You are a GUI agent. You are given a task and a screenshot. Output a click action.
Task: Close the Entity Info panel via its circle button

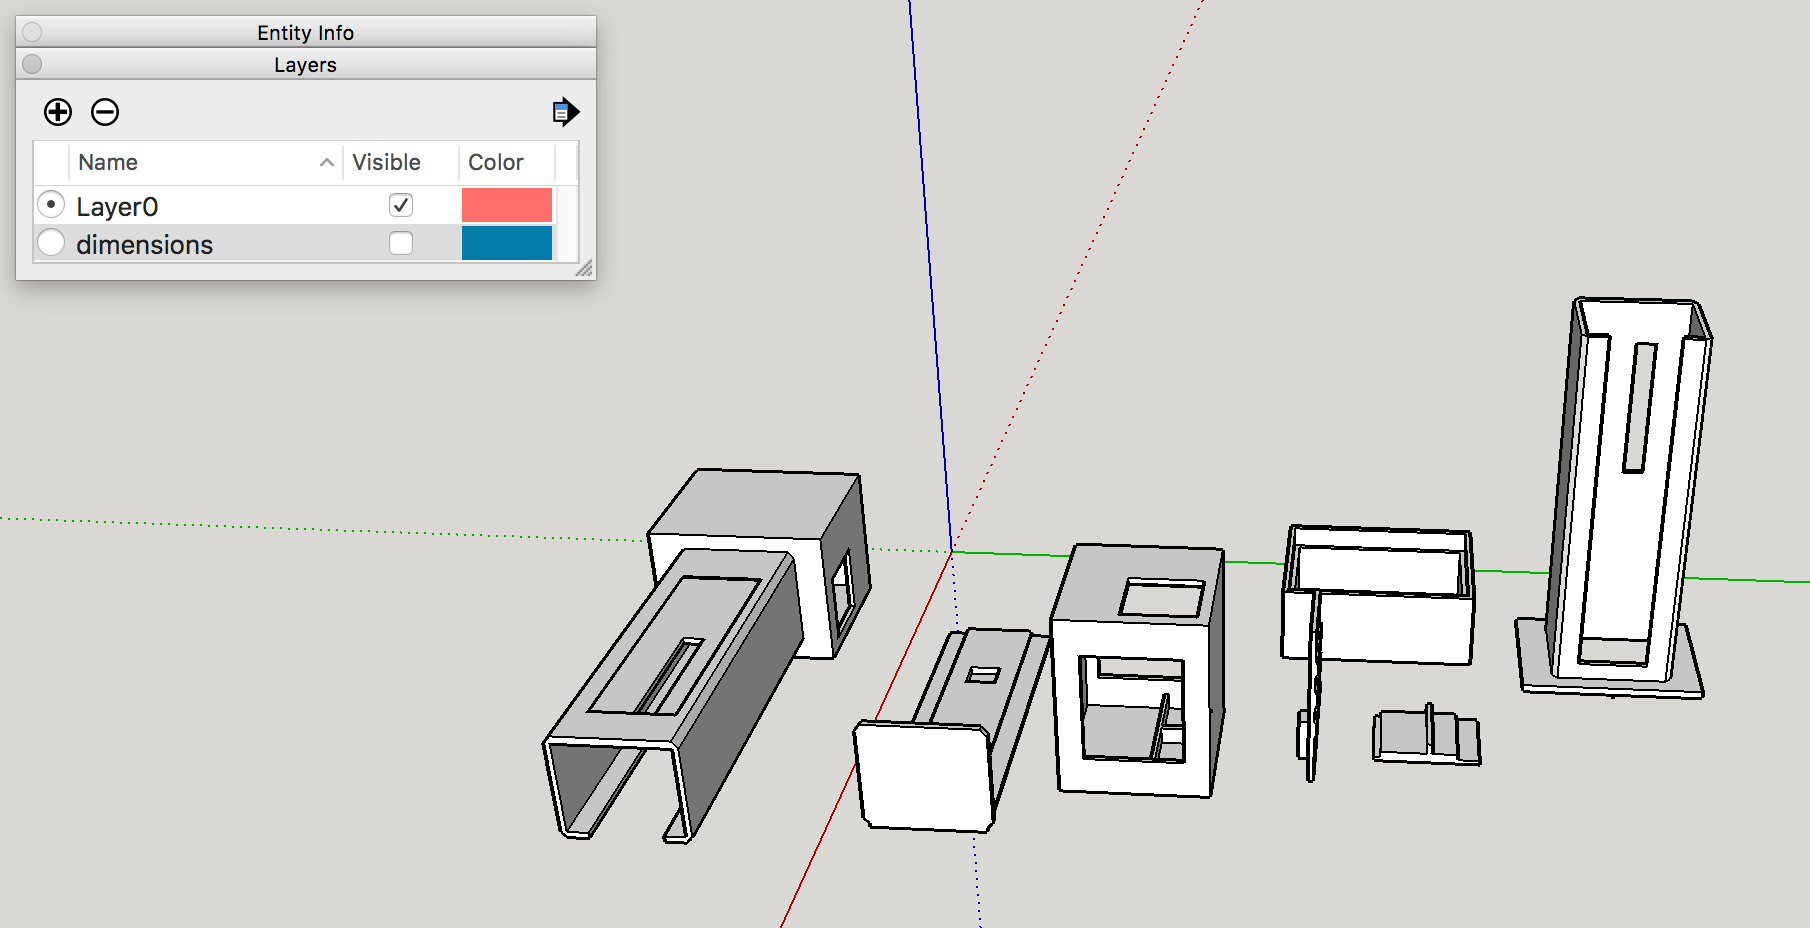(32, 32)
